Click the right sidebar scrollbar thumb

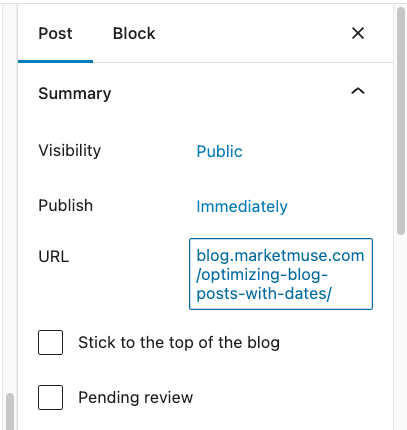(x=401, y=121)
